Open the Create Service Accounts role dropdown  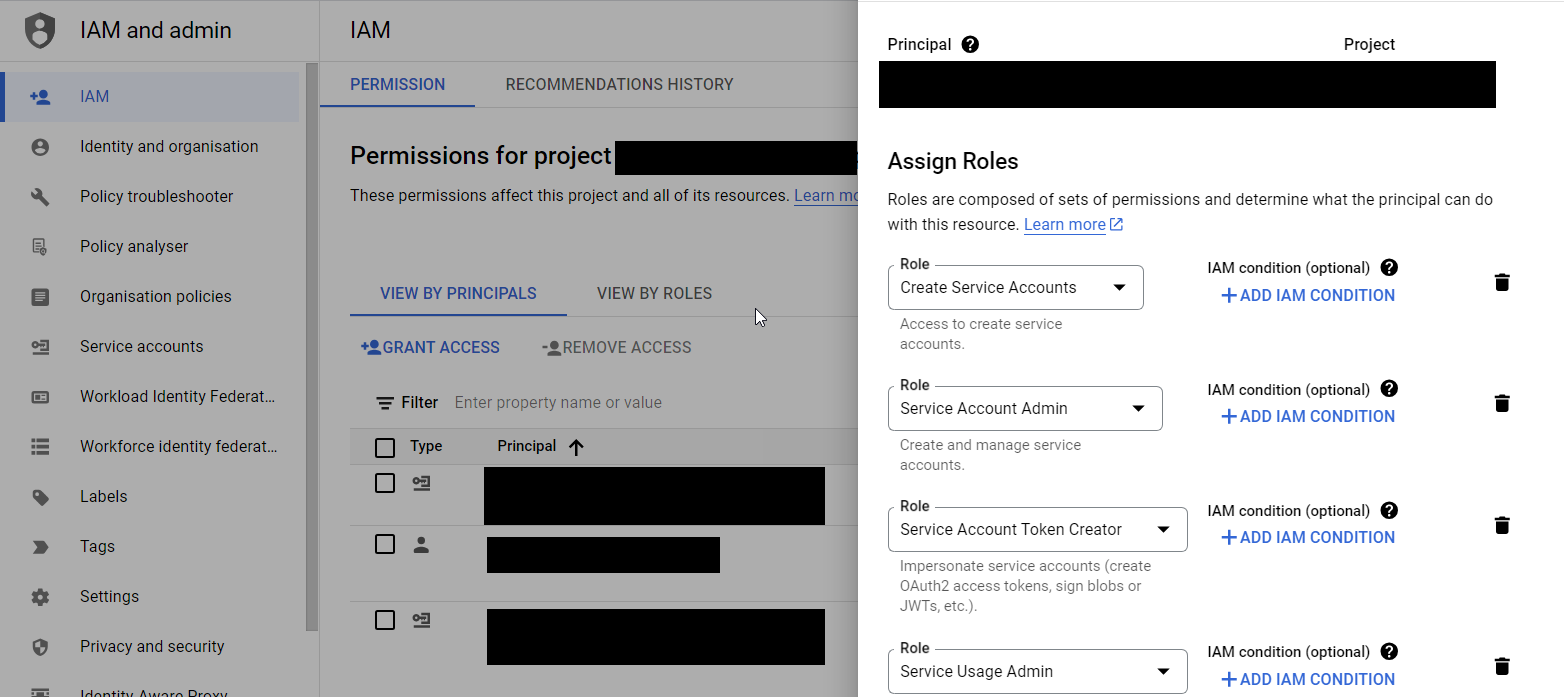[x=1015, y=288]
